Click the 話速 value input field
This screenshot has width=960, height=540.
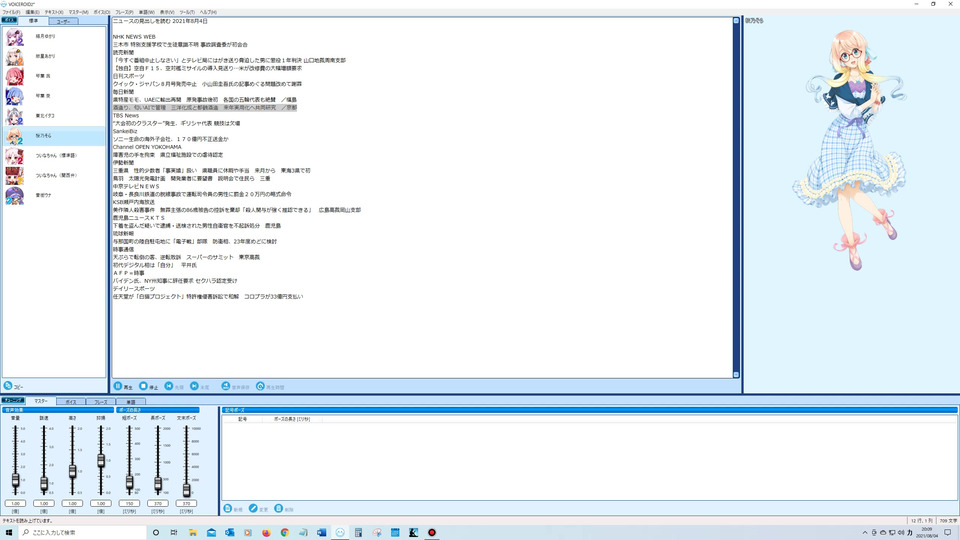coord(44,503)
